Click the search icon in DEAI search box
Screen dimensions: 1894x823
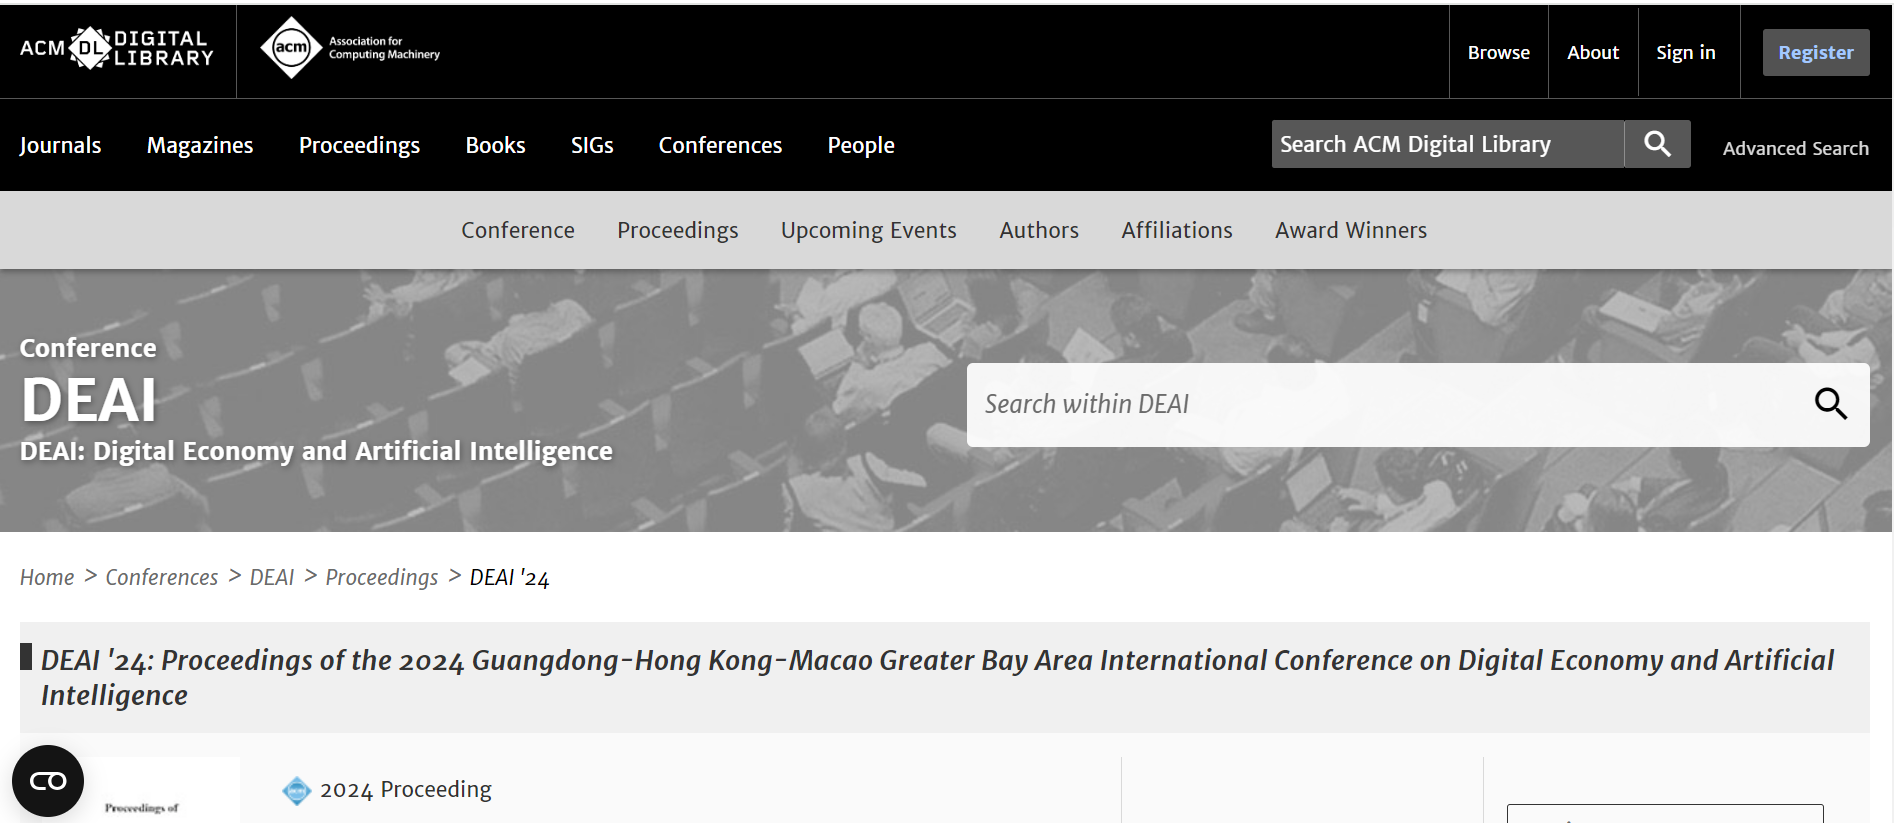click(1831, 404)
